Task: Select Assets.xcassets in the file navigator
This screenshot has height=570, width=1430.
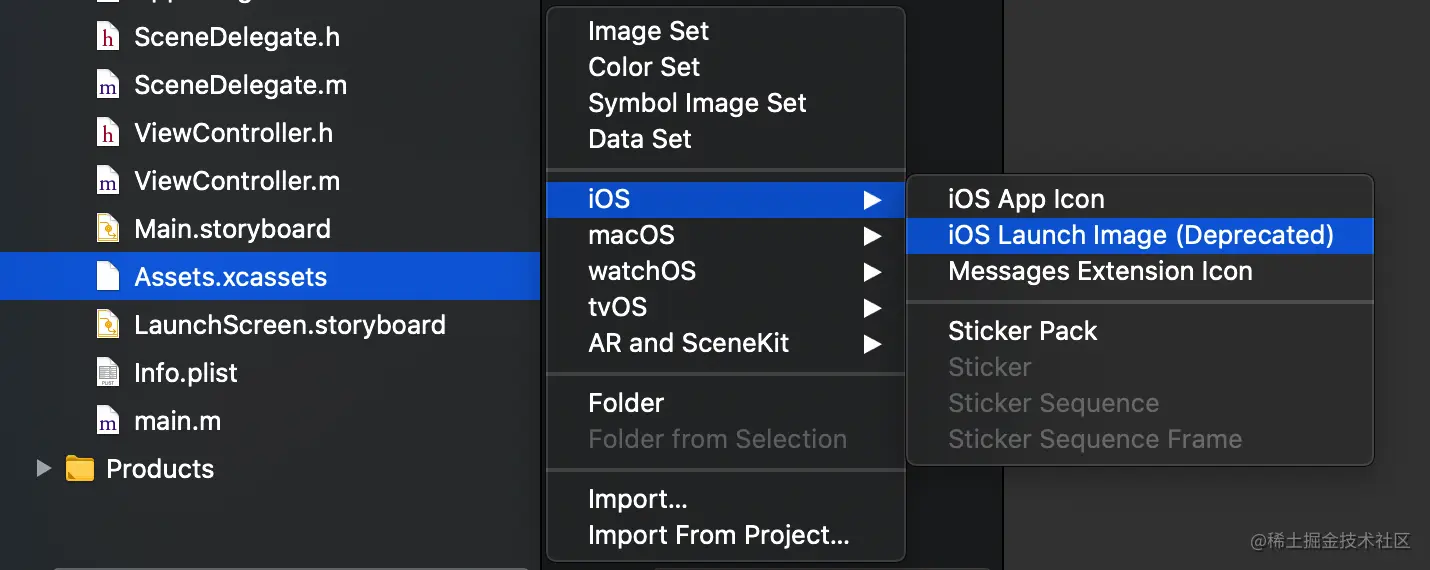Action: click(x=270, y=277)
